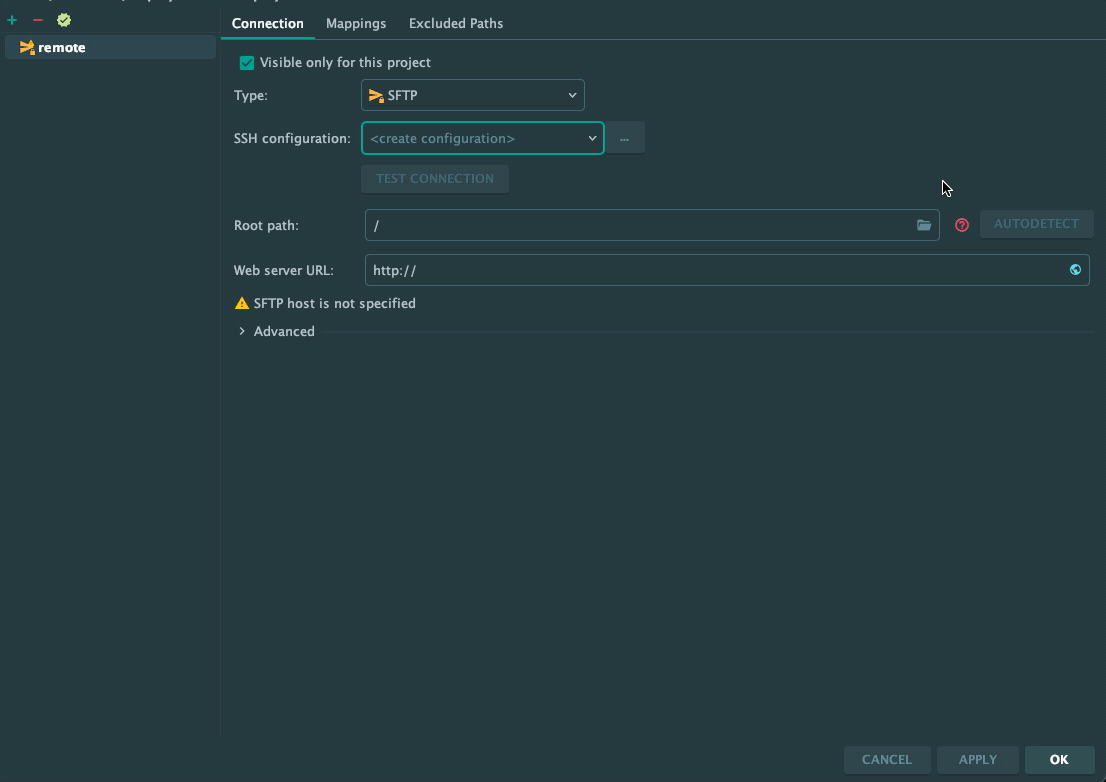Open the Mappings tab
Viewport: 1106px width, 782px height.
[356, 23]
